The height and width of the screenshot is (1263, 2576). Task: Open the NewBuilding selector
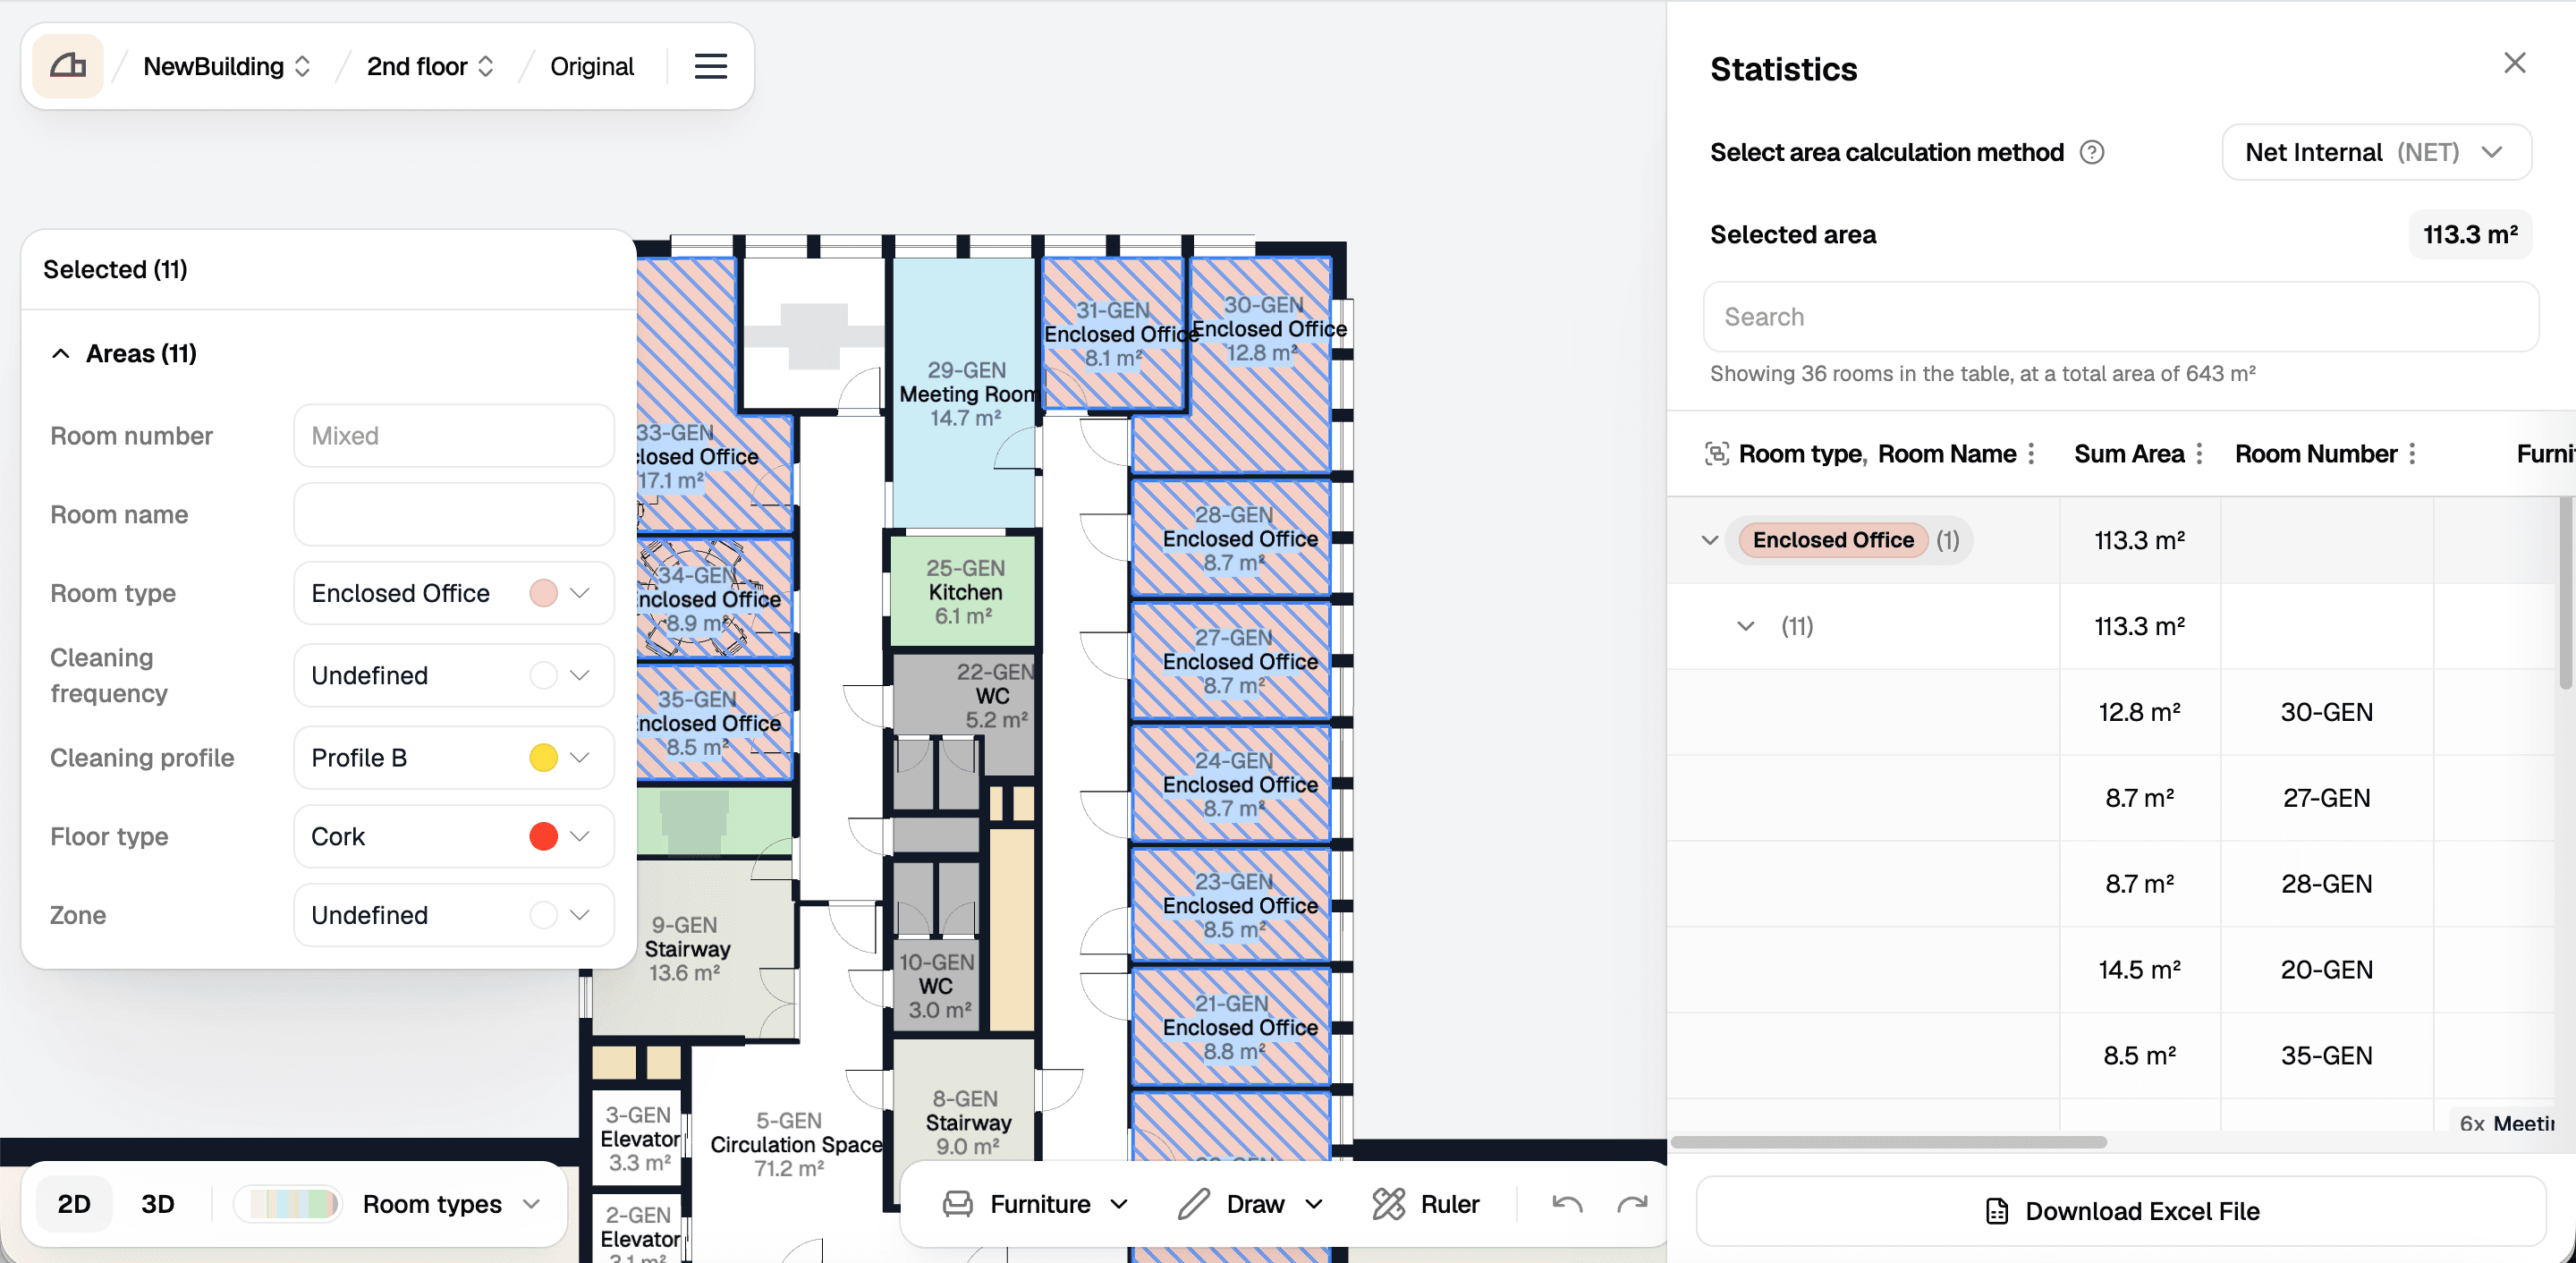coord(227,67)
